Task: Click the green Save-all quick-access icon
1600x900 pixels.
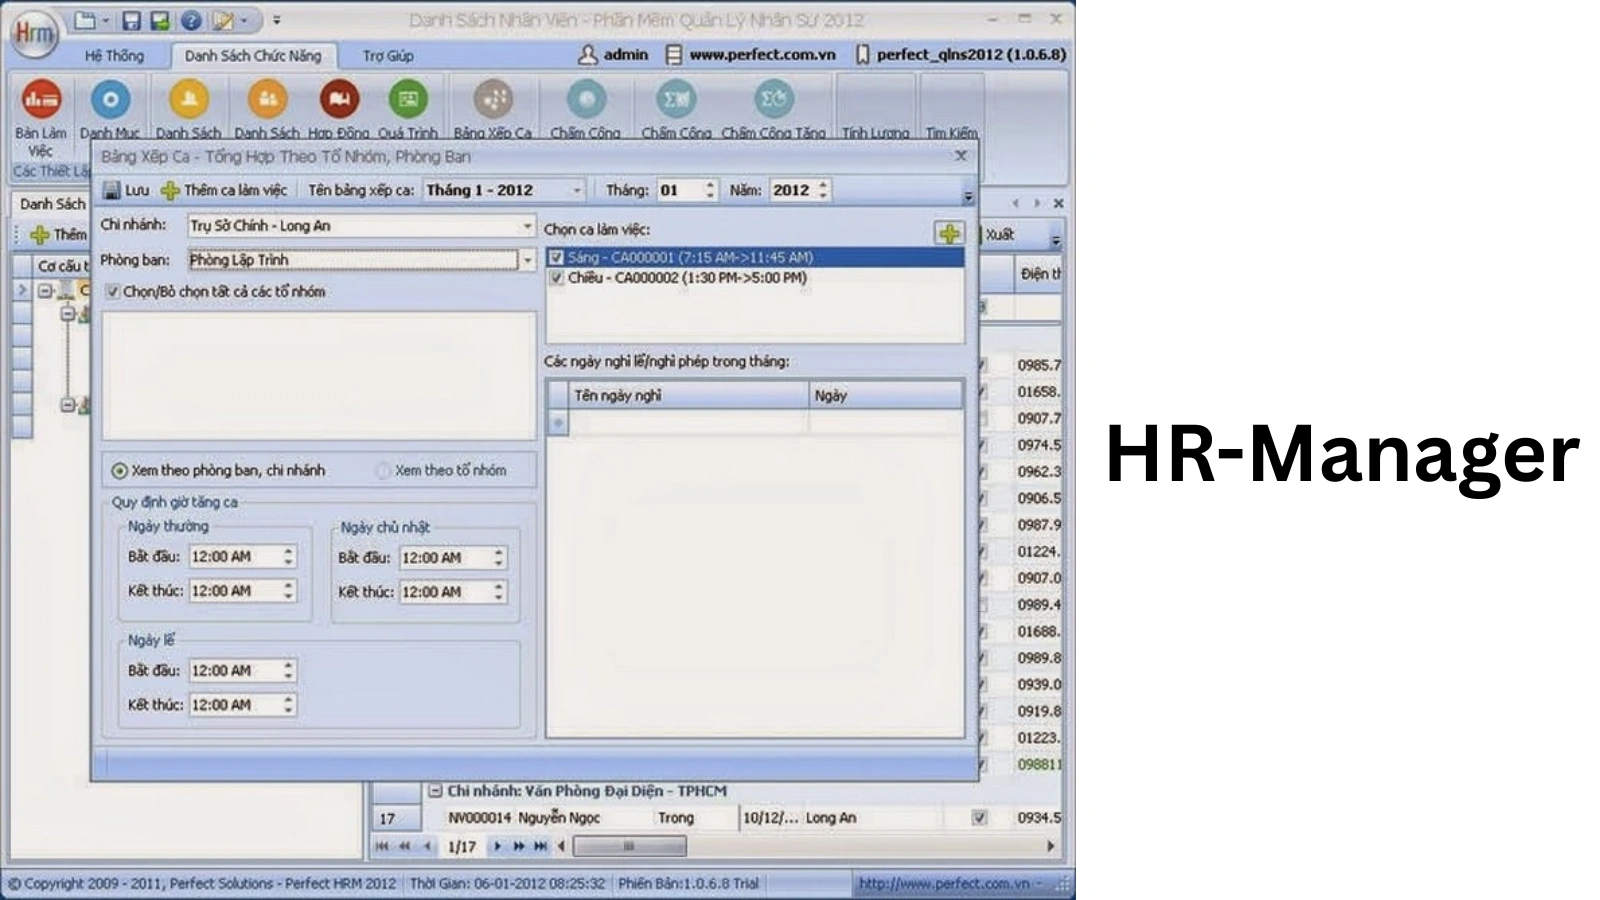Action: 160,20
